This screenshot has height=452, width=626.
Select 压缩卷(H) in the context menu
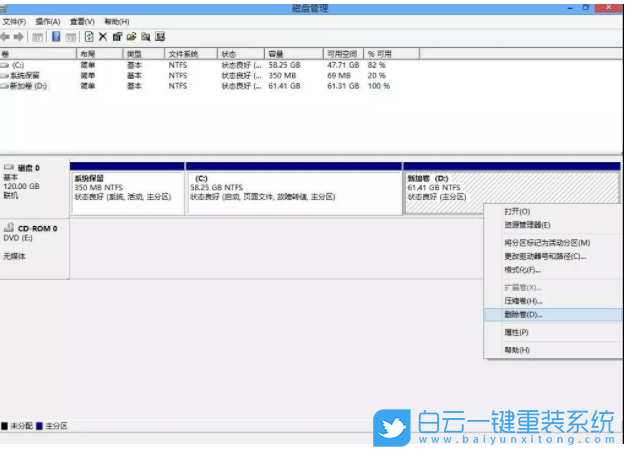(523, 301)
